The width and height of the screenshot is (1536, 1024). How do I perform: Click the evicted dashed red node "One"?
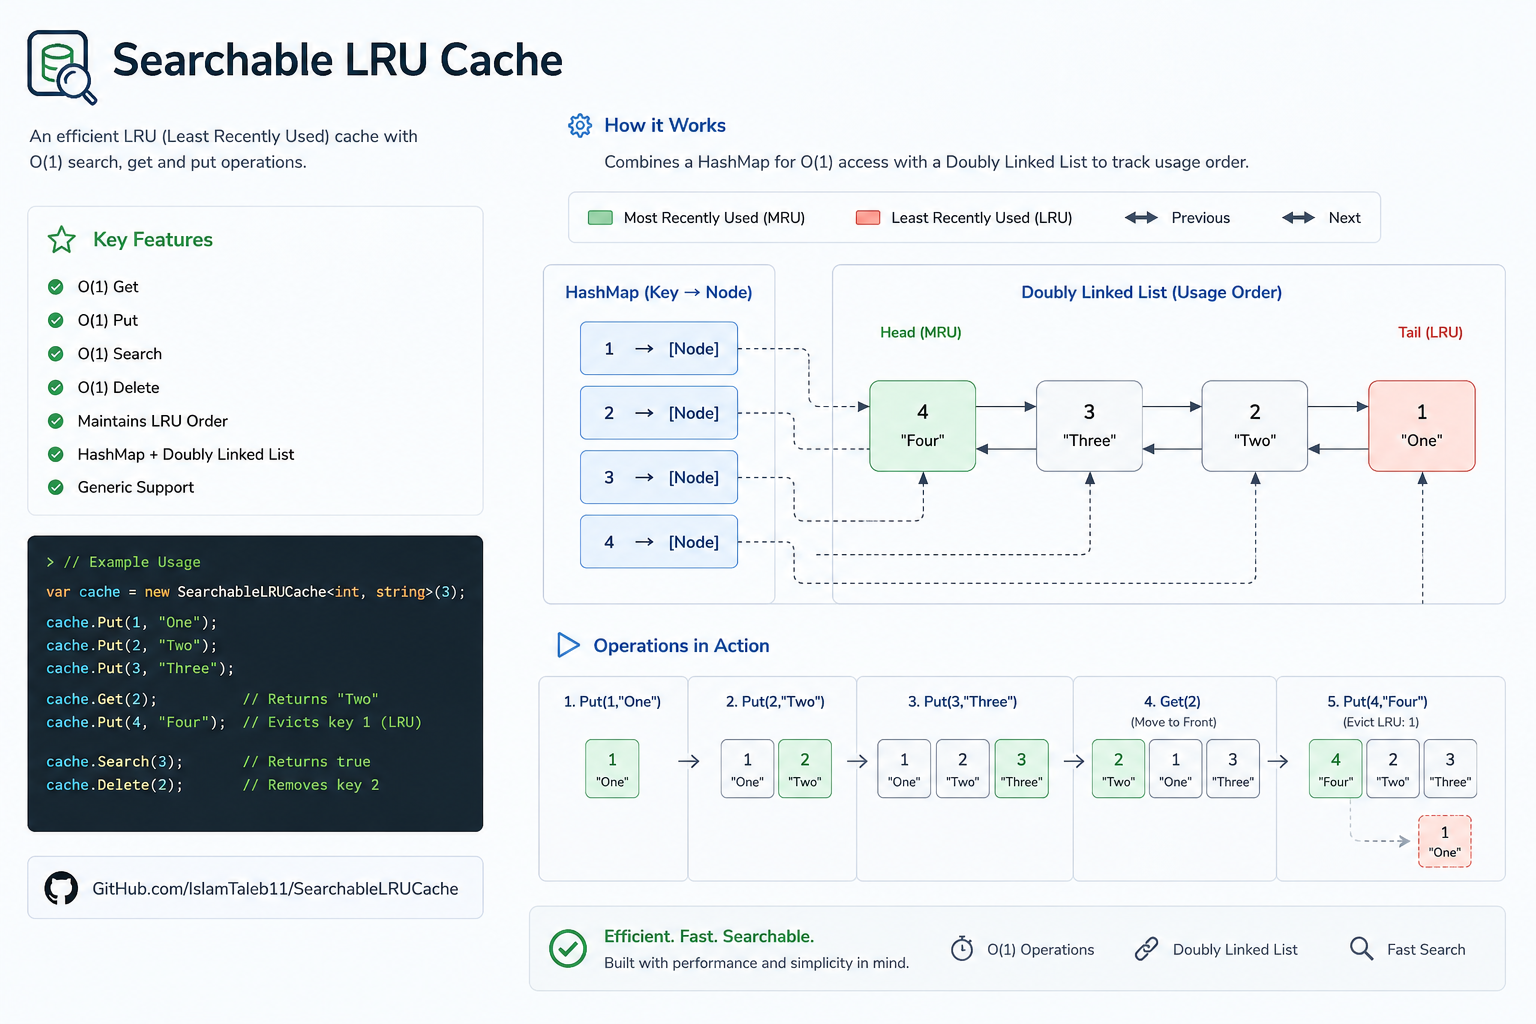tap(1445, 842)
